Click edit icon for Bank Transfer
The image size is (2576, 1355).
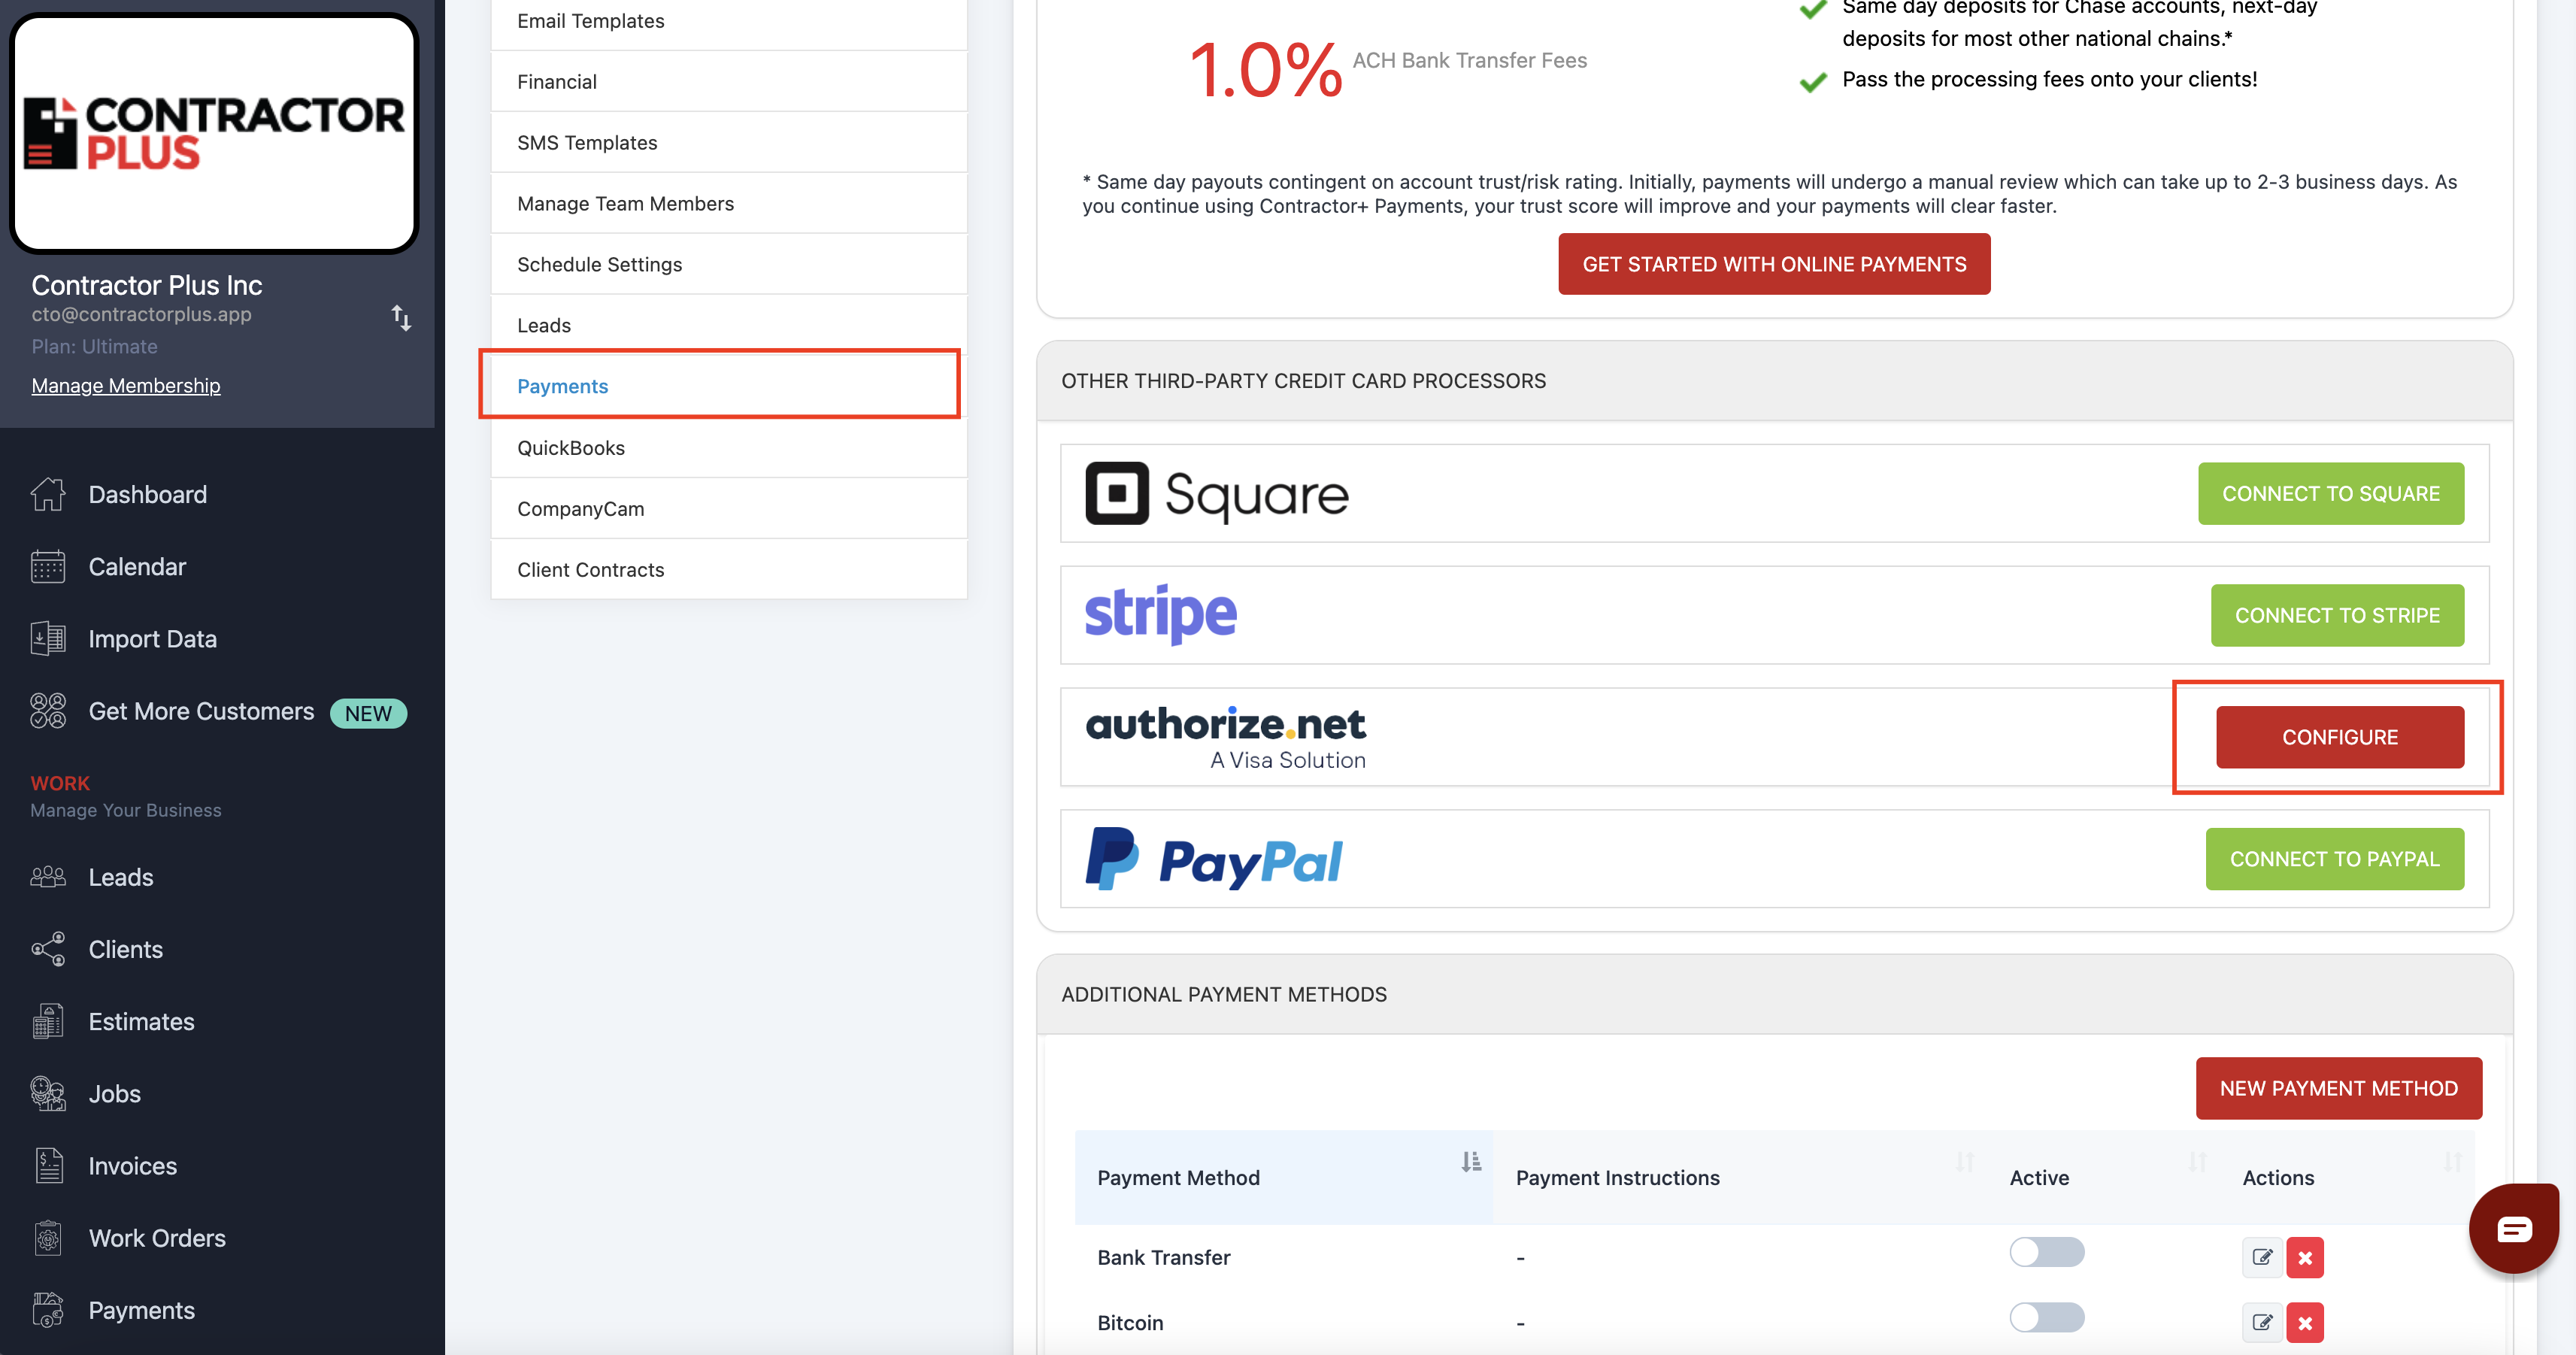(x=2261, y=1257)
